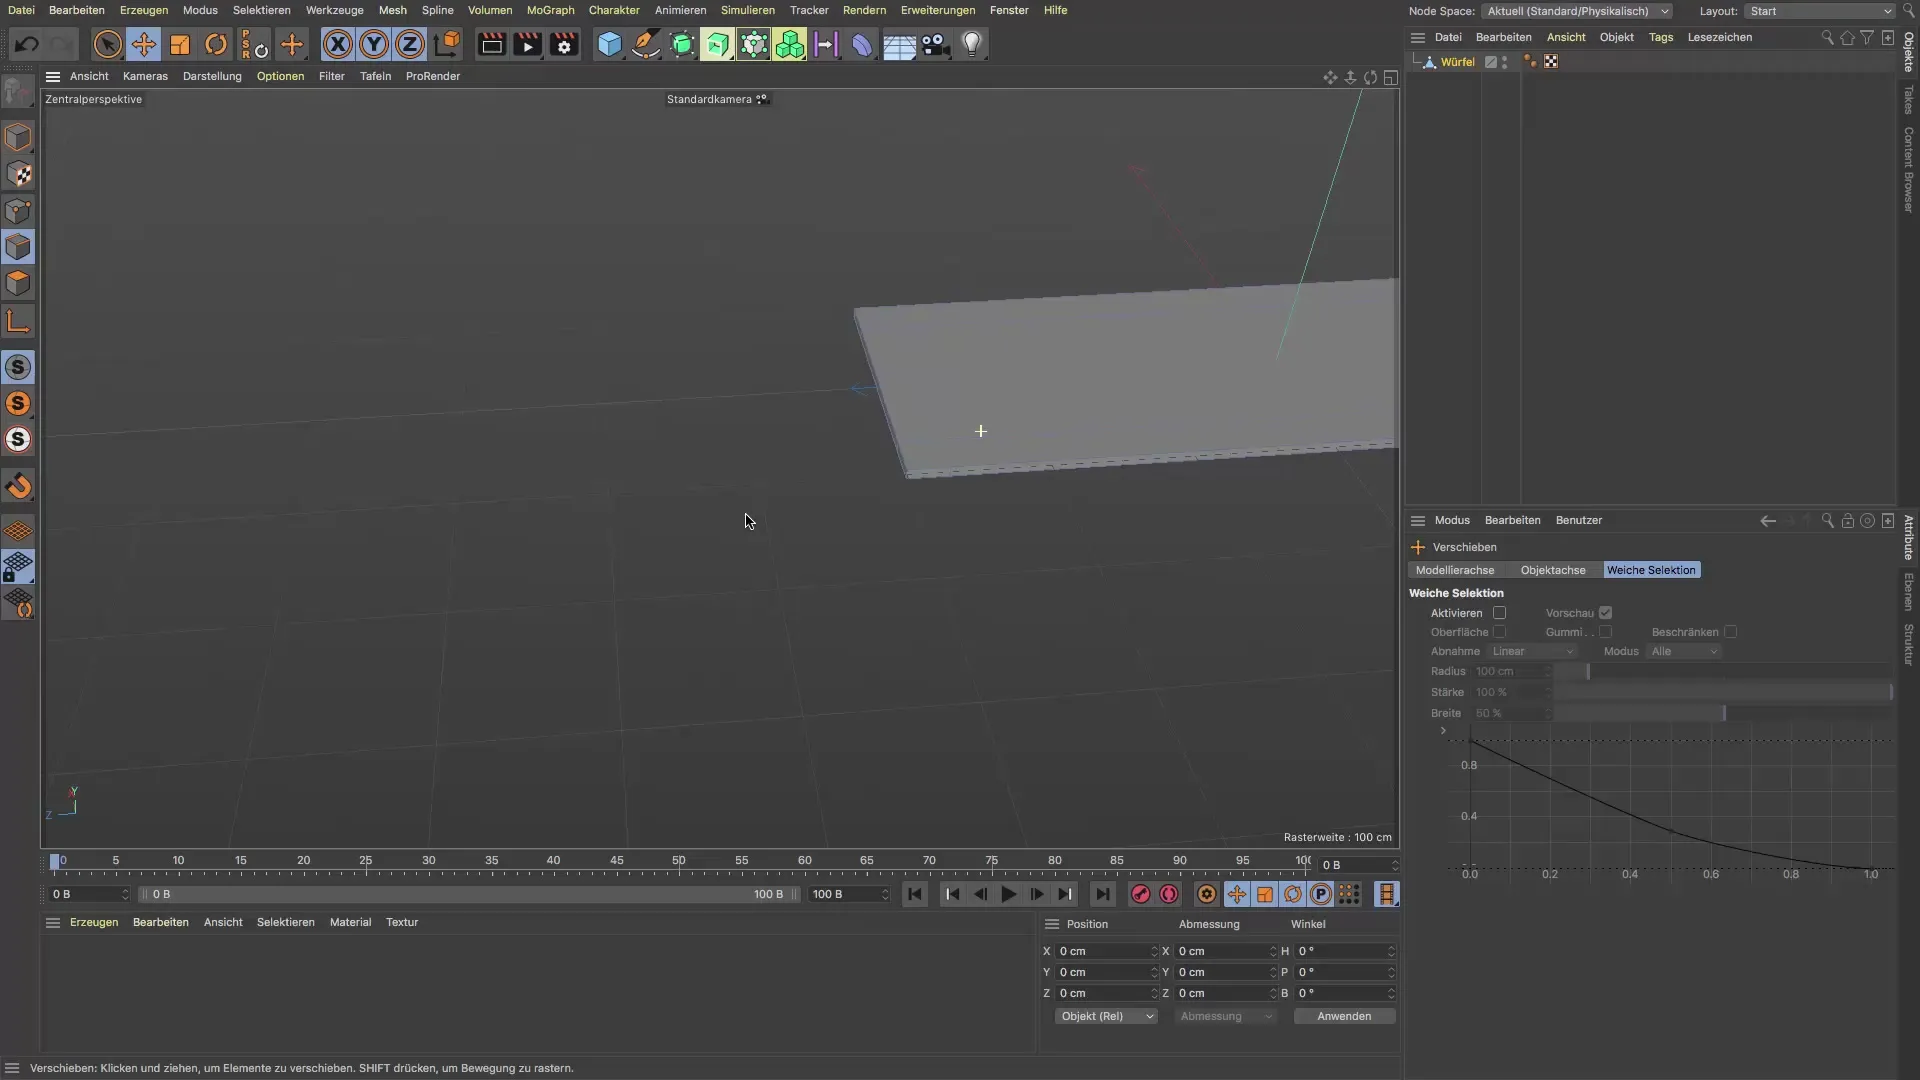Toggle the Oberfläche checkbox
Screen dimensions: 1920x1080
coord(1499,632)
